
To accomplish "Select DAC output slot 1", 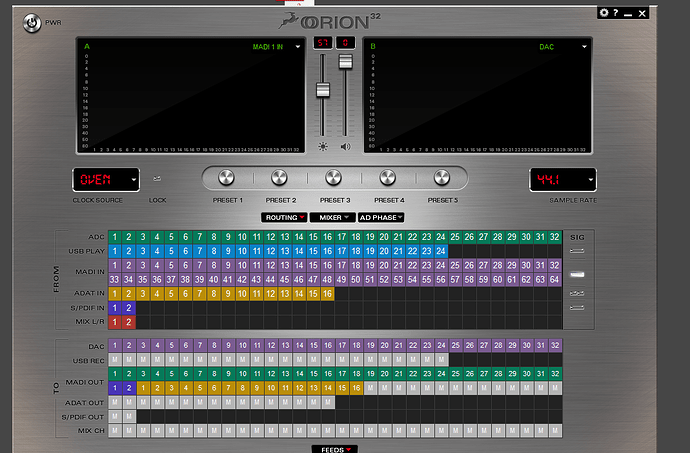I will tap(115, 346).
